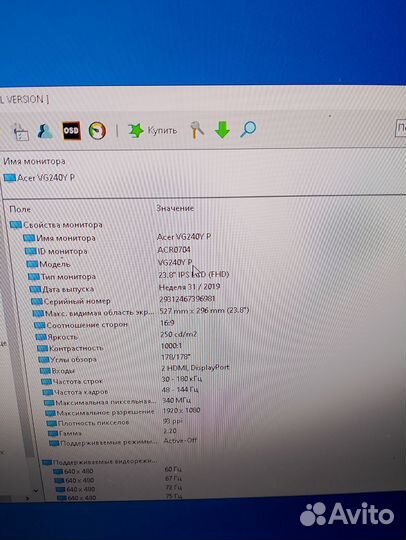Click the icon beside ID монитора
Image resolution: width=406 pixels, height=540 pixels.
pyautogui.click(x=30, y=251)
